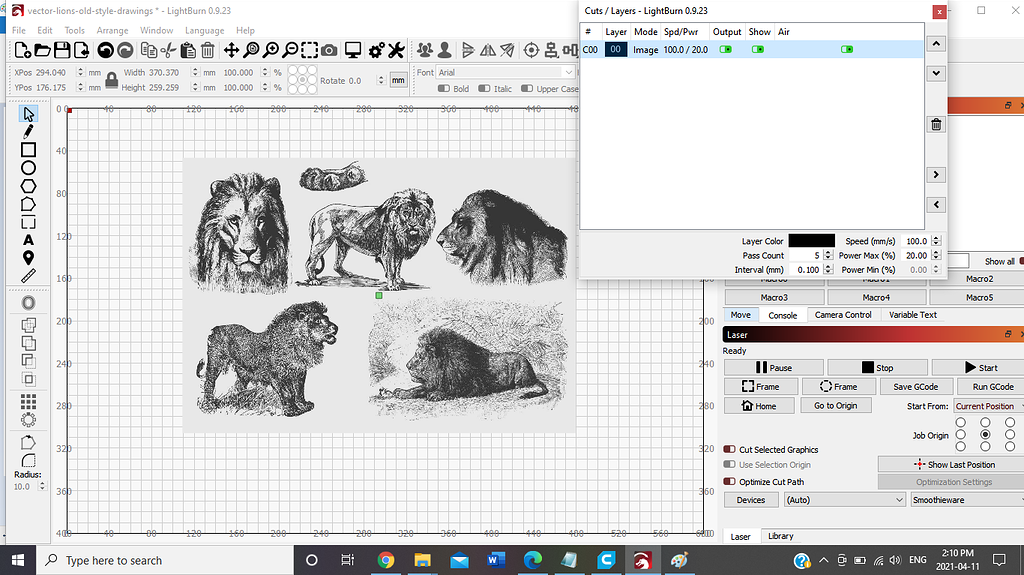Toggle the aspect ratio lock
Image resolution: width=1024 pixels, height=575 pixels.
(112, 80)
